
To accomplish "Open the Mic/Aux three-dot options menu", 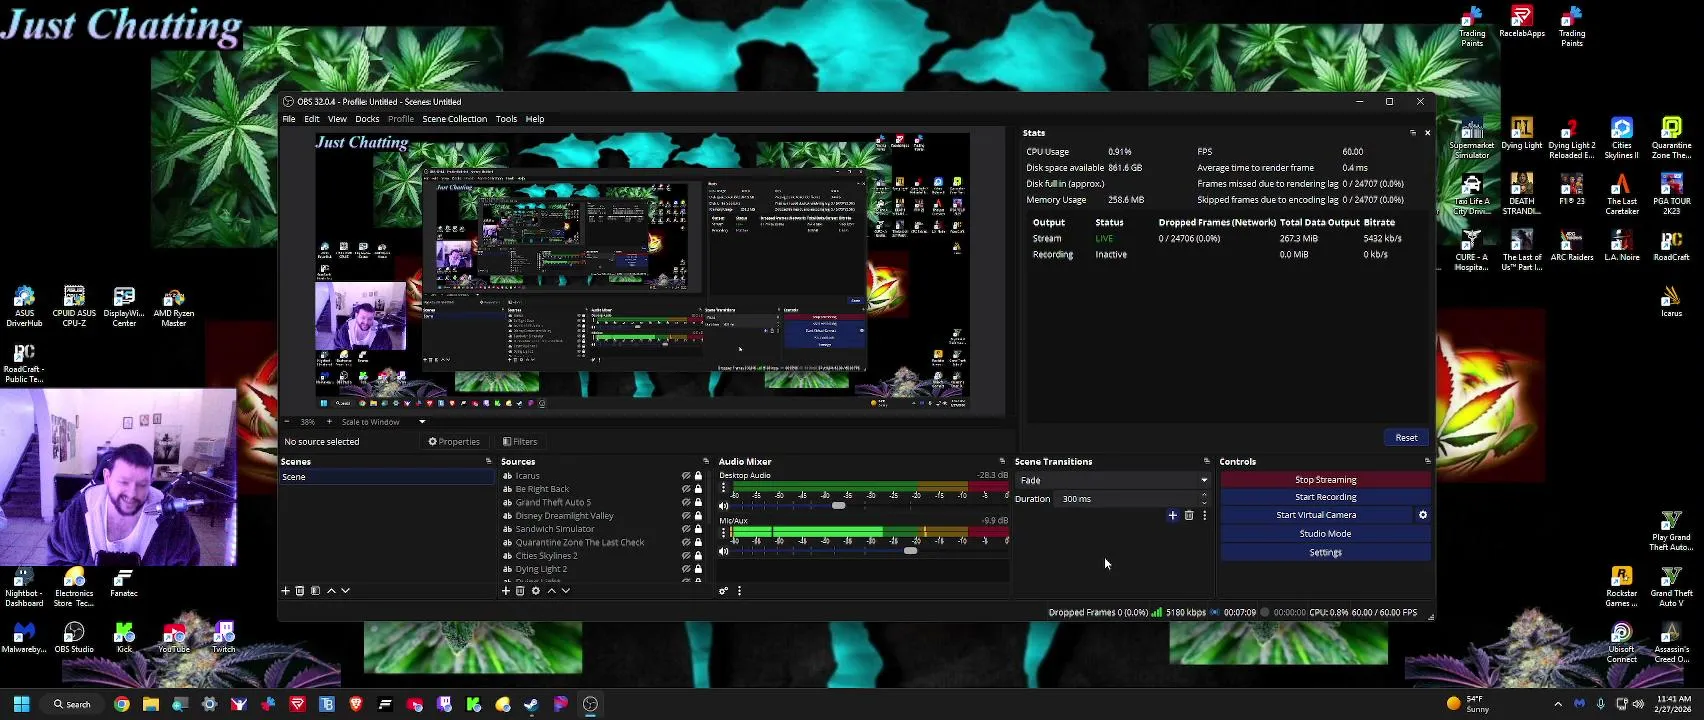I will tap(724, 534).
